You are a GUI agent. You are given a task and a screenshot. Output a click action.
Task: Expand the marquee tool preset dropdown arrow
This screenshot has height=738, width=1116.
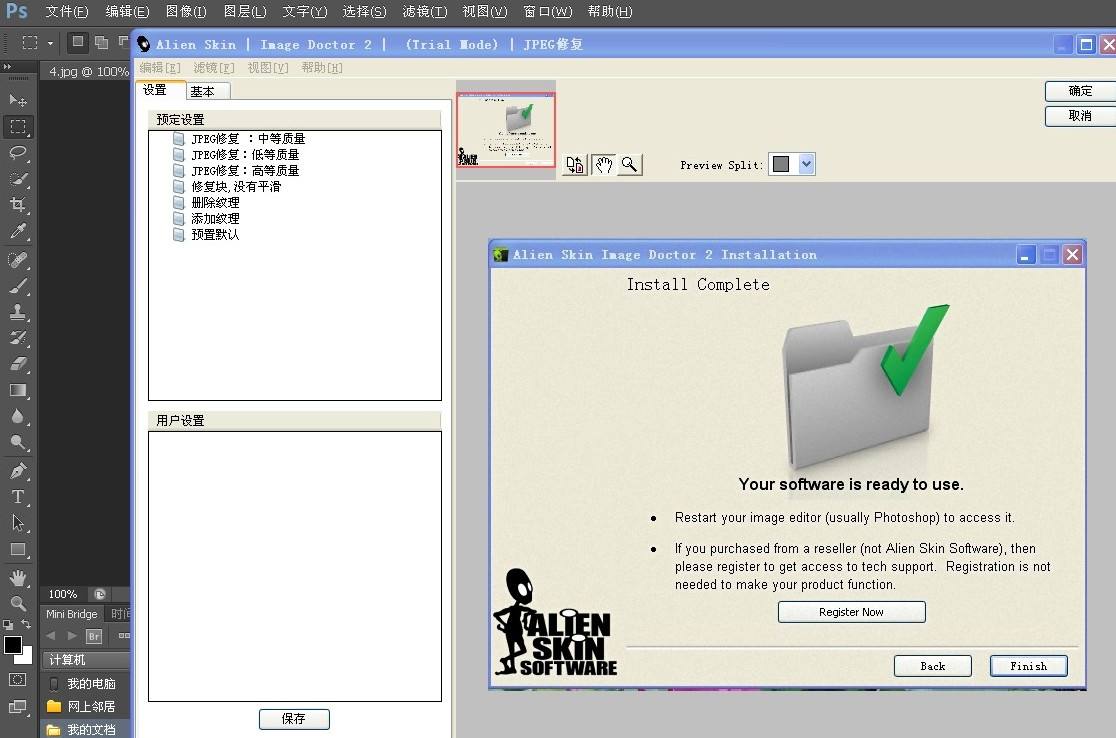coord(51,43)
